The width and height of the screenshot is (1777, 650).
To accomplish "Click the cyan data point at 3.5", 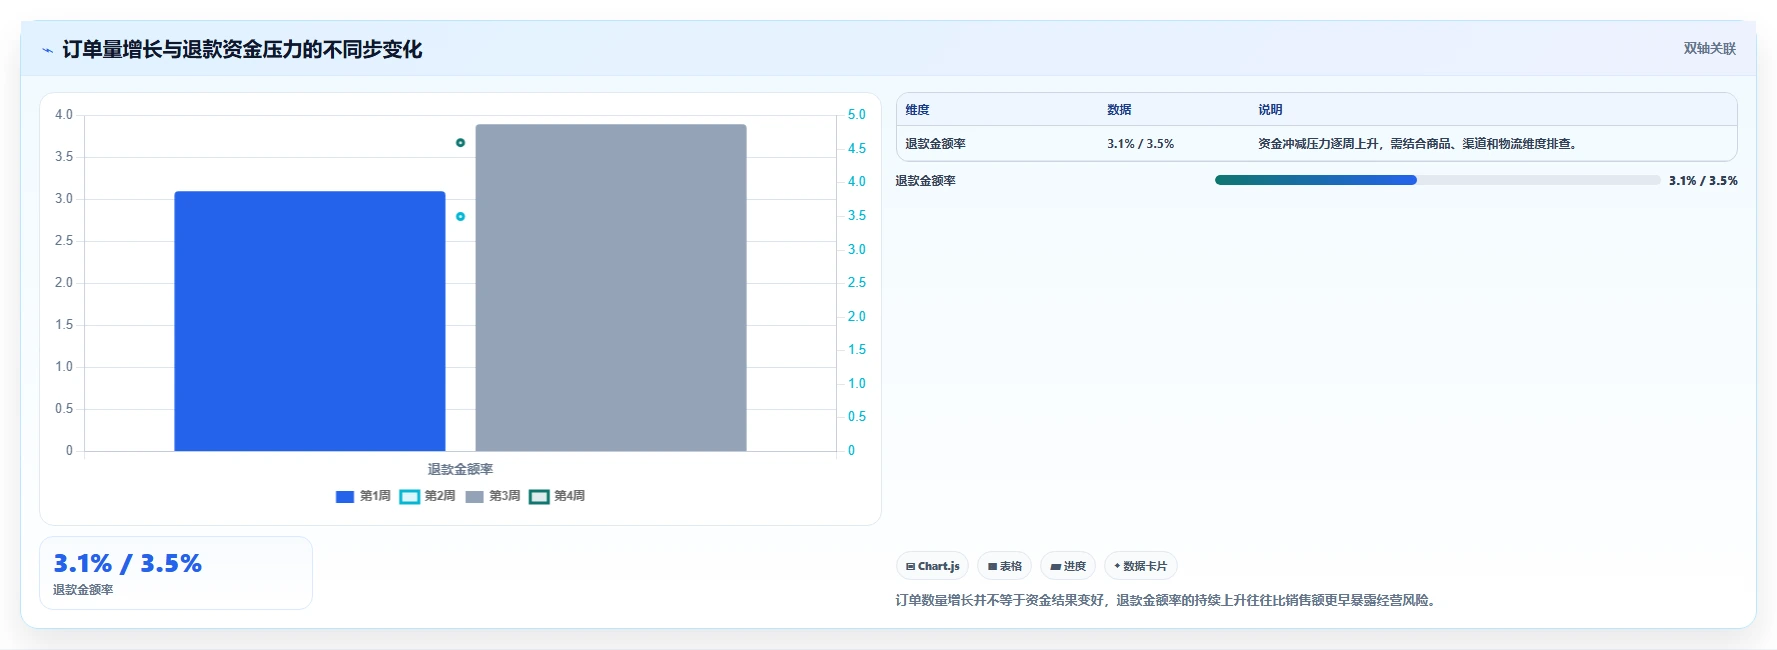I will coord(460,216).
